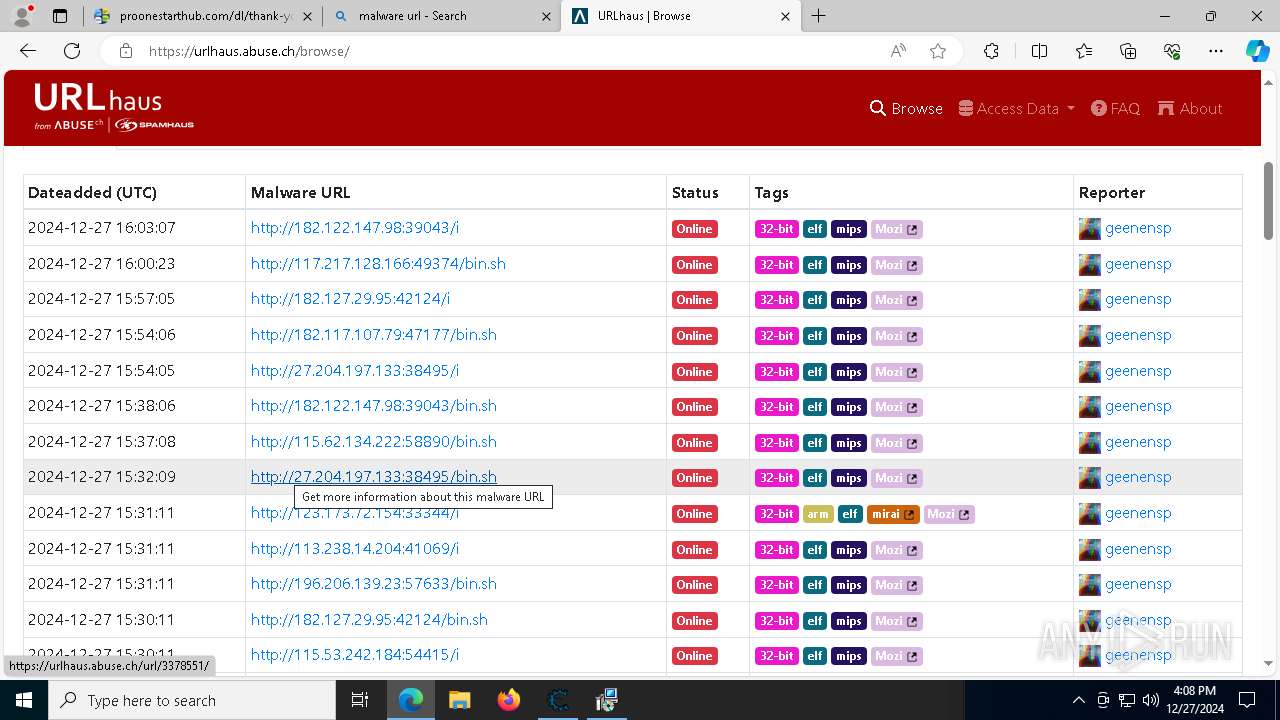Open Copilot sidebar icon

pos(1257,51)
